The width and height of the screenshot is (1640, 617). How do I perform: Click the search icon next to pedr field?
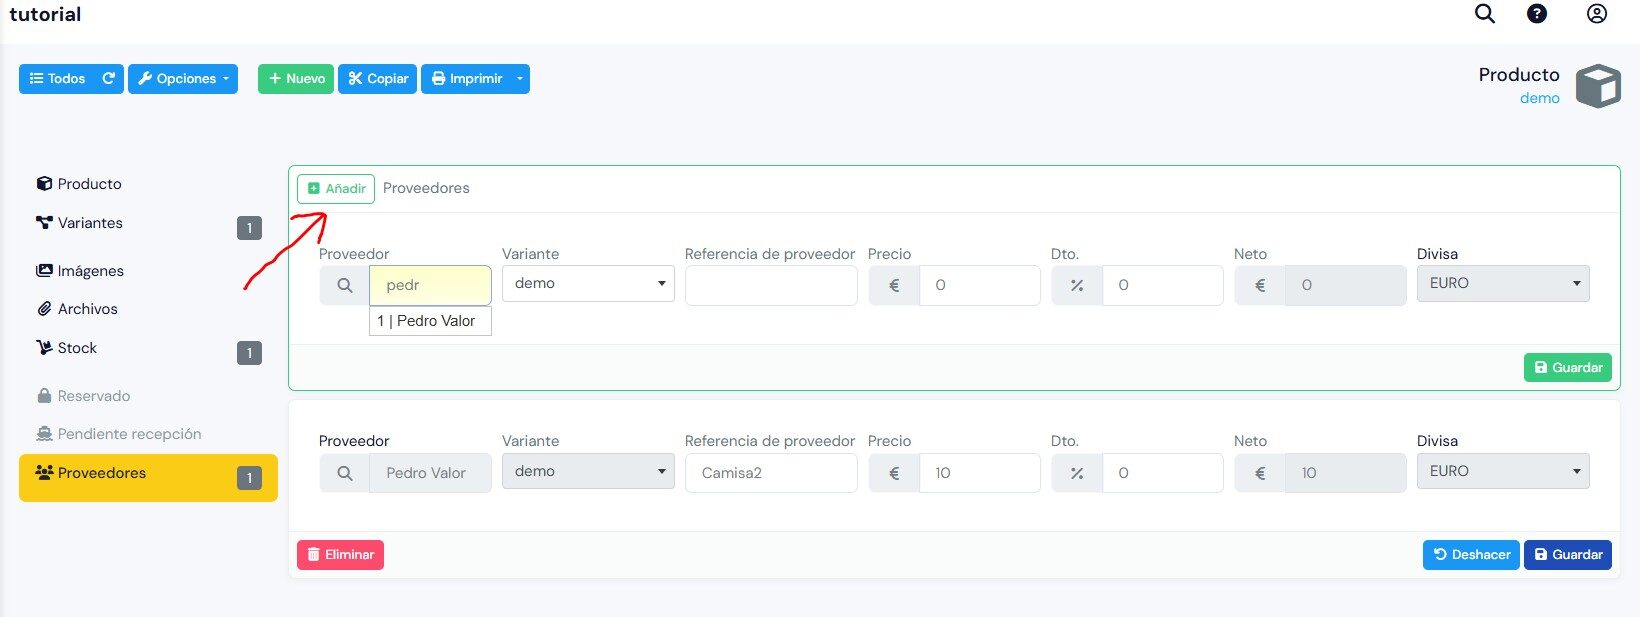coord(345,285)
